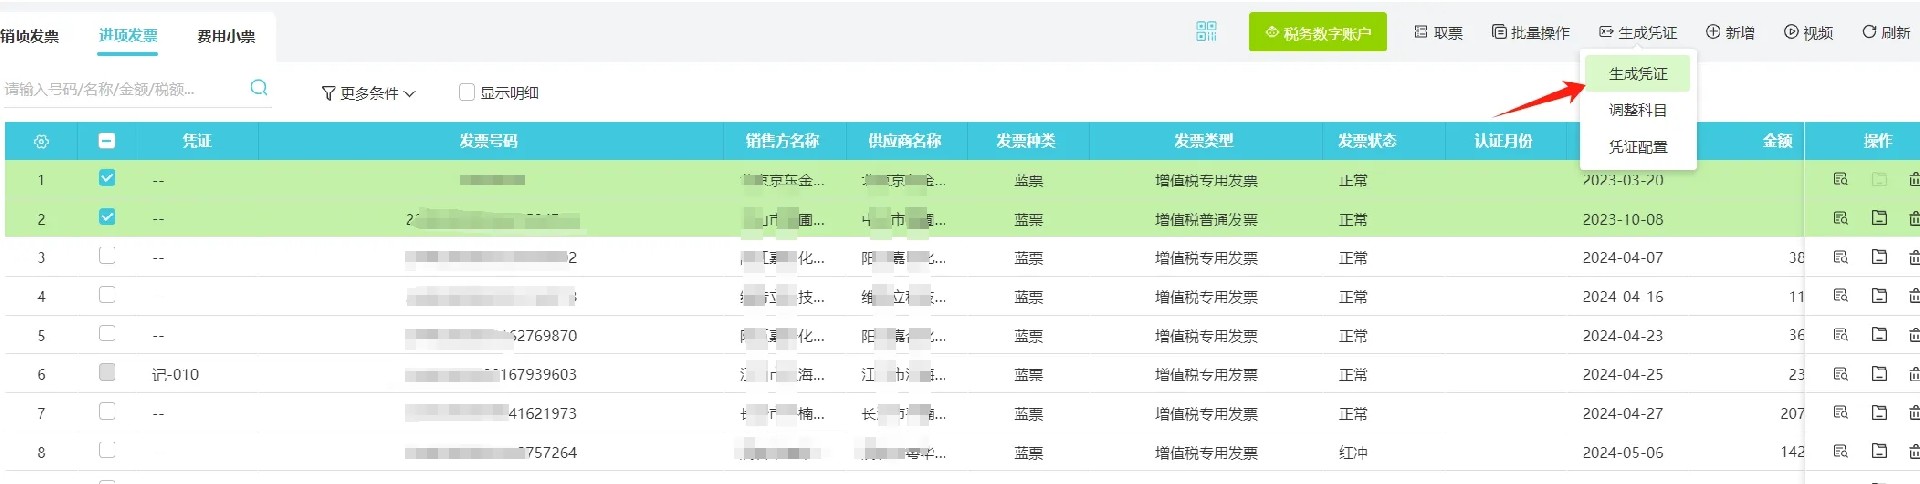Check the checkbox in row 4
The height and width of the screenshot is (484, 1920).
coord(107,294)
